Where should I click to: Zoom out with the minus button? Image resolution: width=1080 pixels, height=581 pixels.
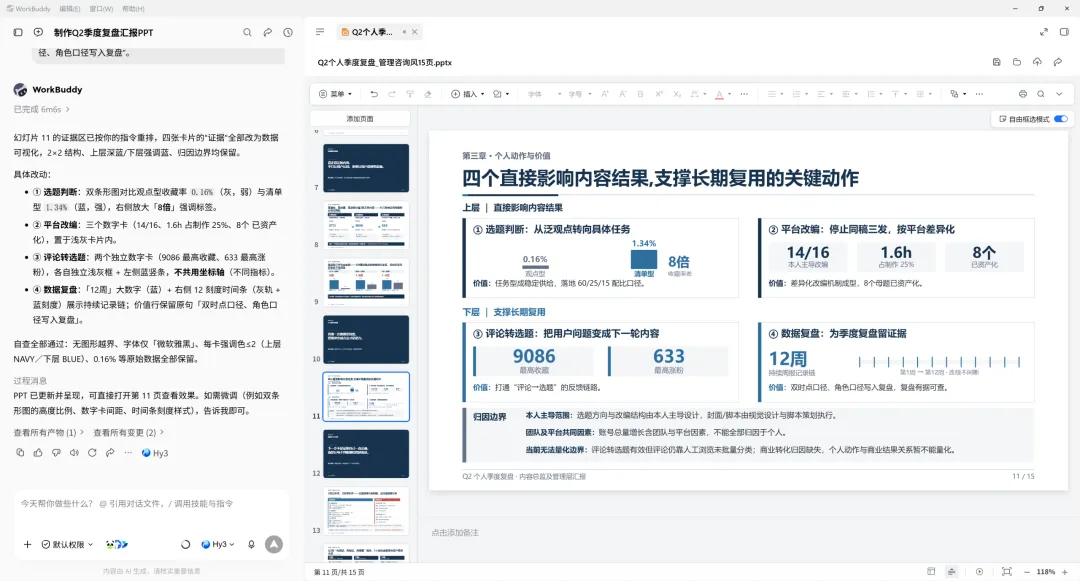click(x=1027, y=572)
